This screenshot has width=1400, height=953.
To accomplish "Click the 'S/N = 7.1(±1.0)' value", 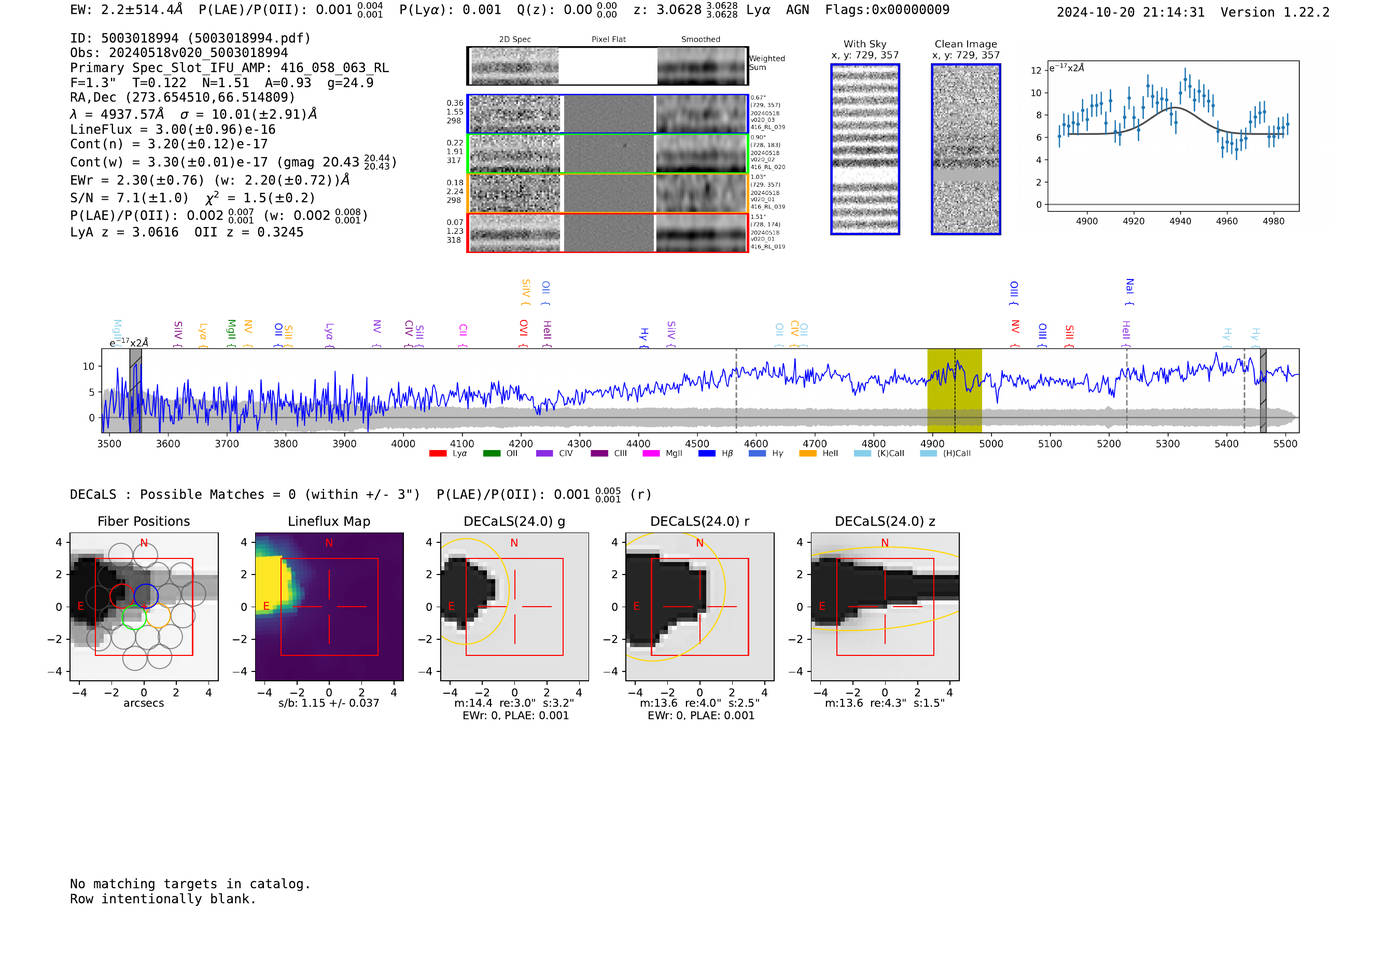I will [129, 198].
